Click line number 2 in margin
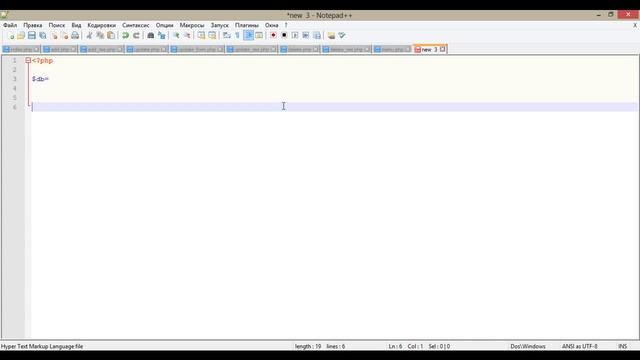Screen dimensions: 640x360 point(15,70)
